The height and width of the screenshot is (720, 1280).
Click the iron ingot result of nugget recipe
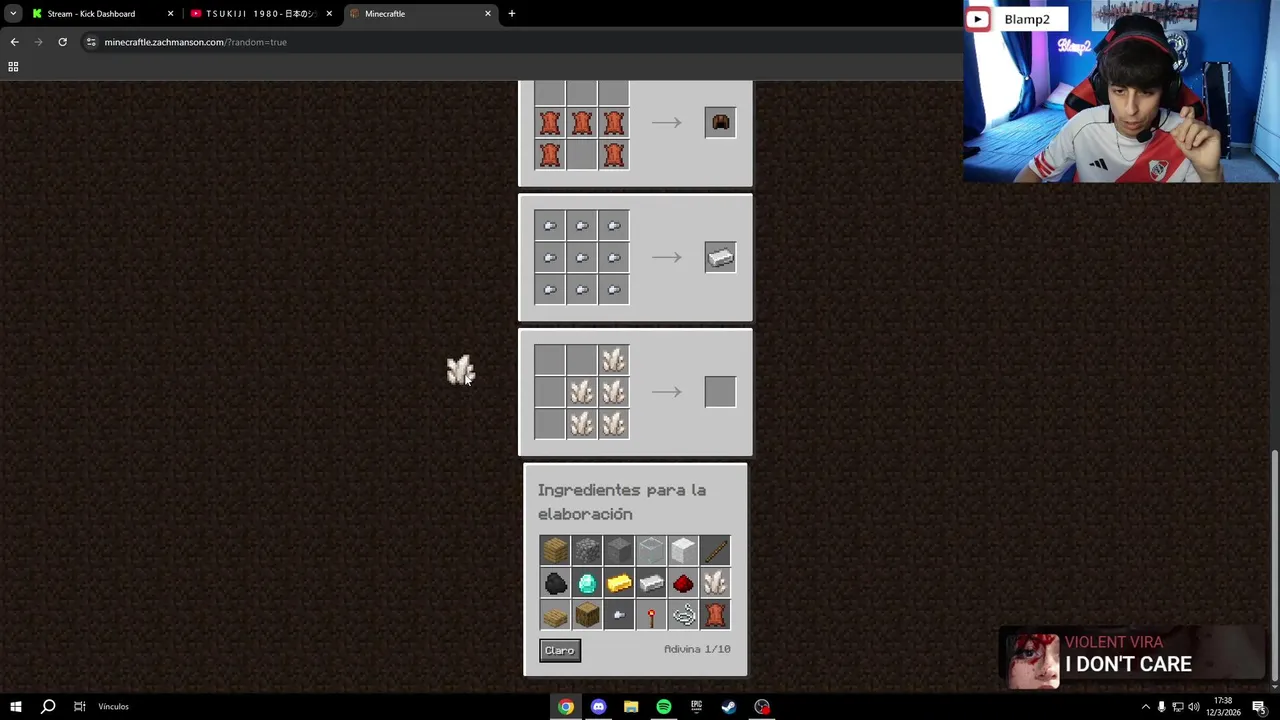click(720, 257)
